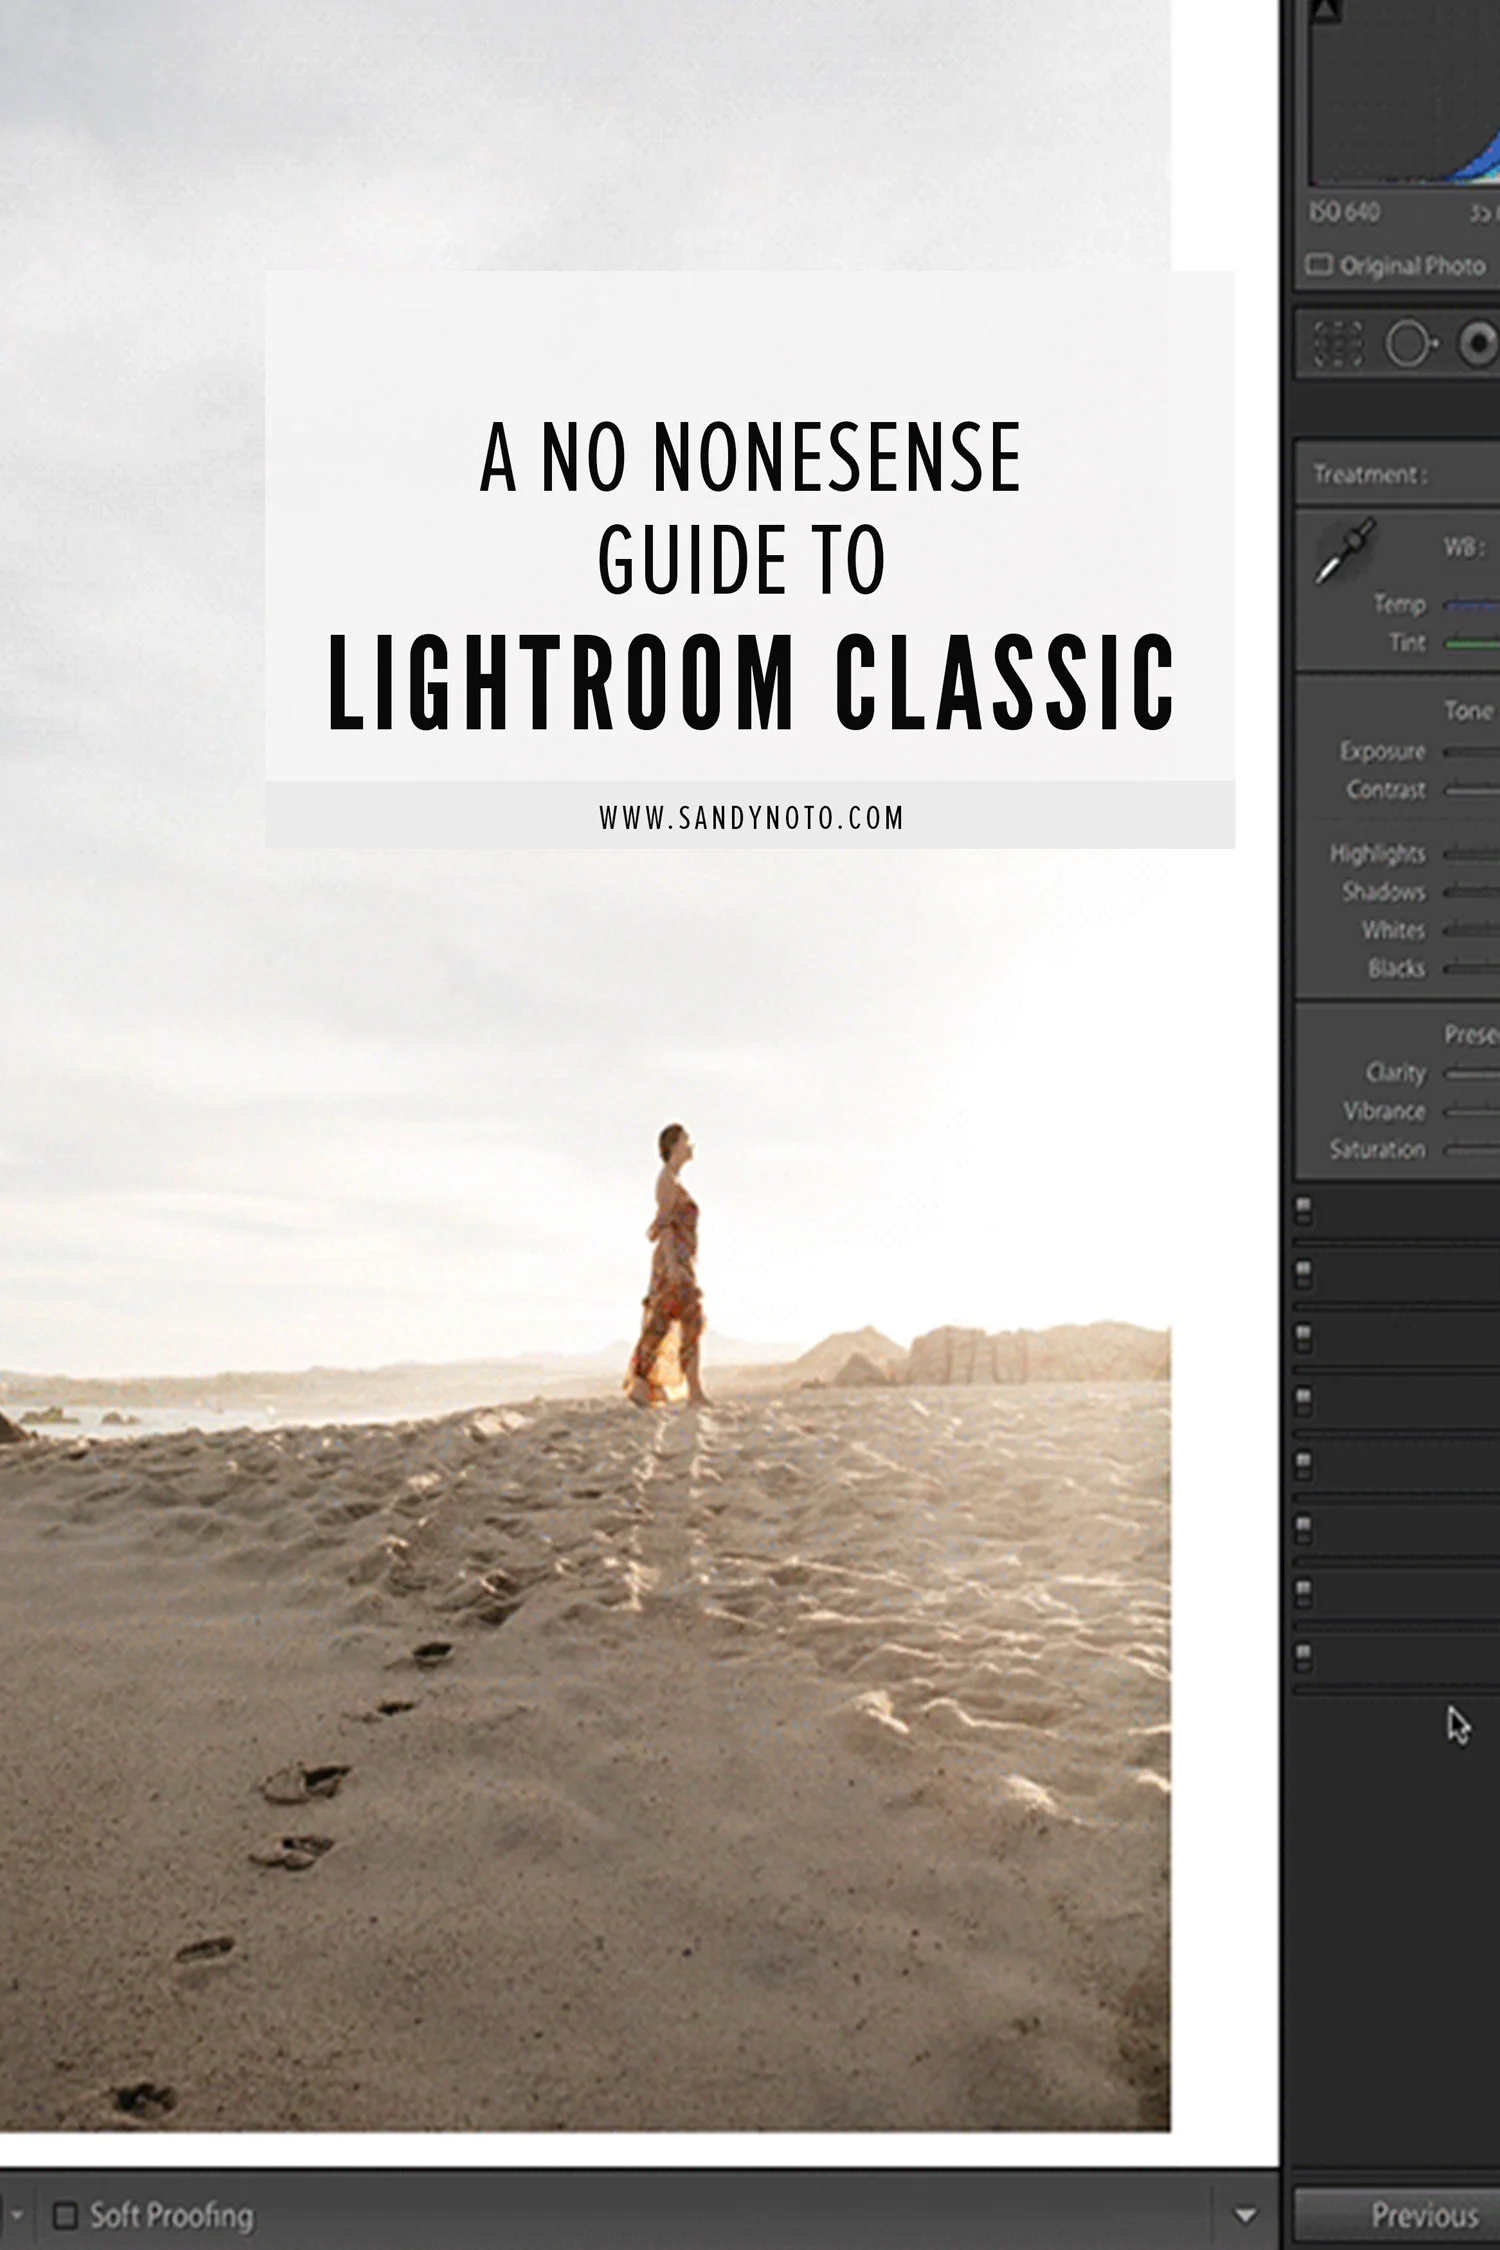Click the Blacks slider track
The height and width of the screenshot is (2250, 1500).
pyautogui.click(x=1472, y=969)
